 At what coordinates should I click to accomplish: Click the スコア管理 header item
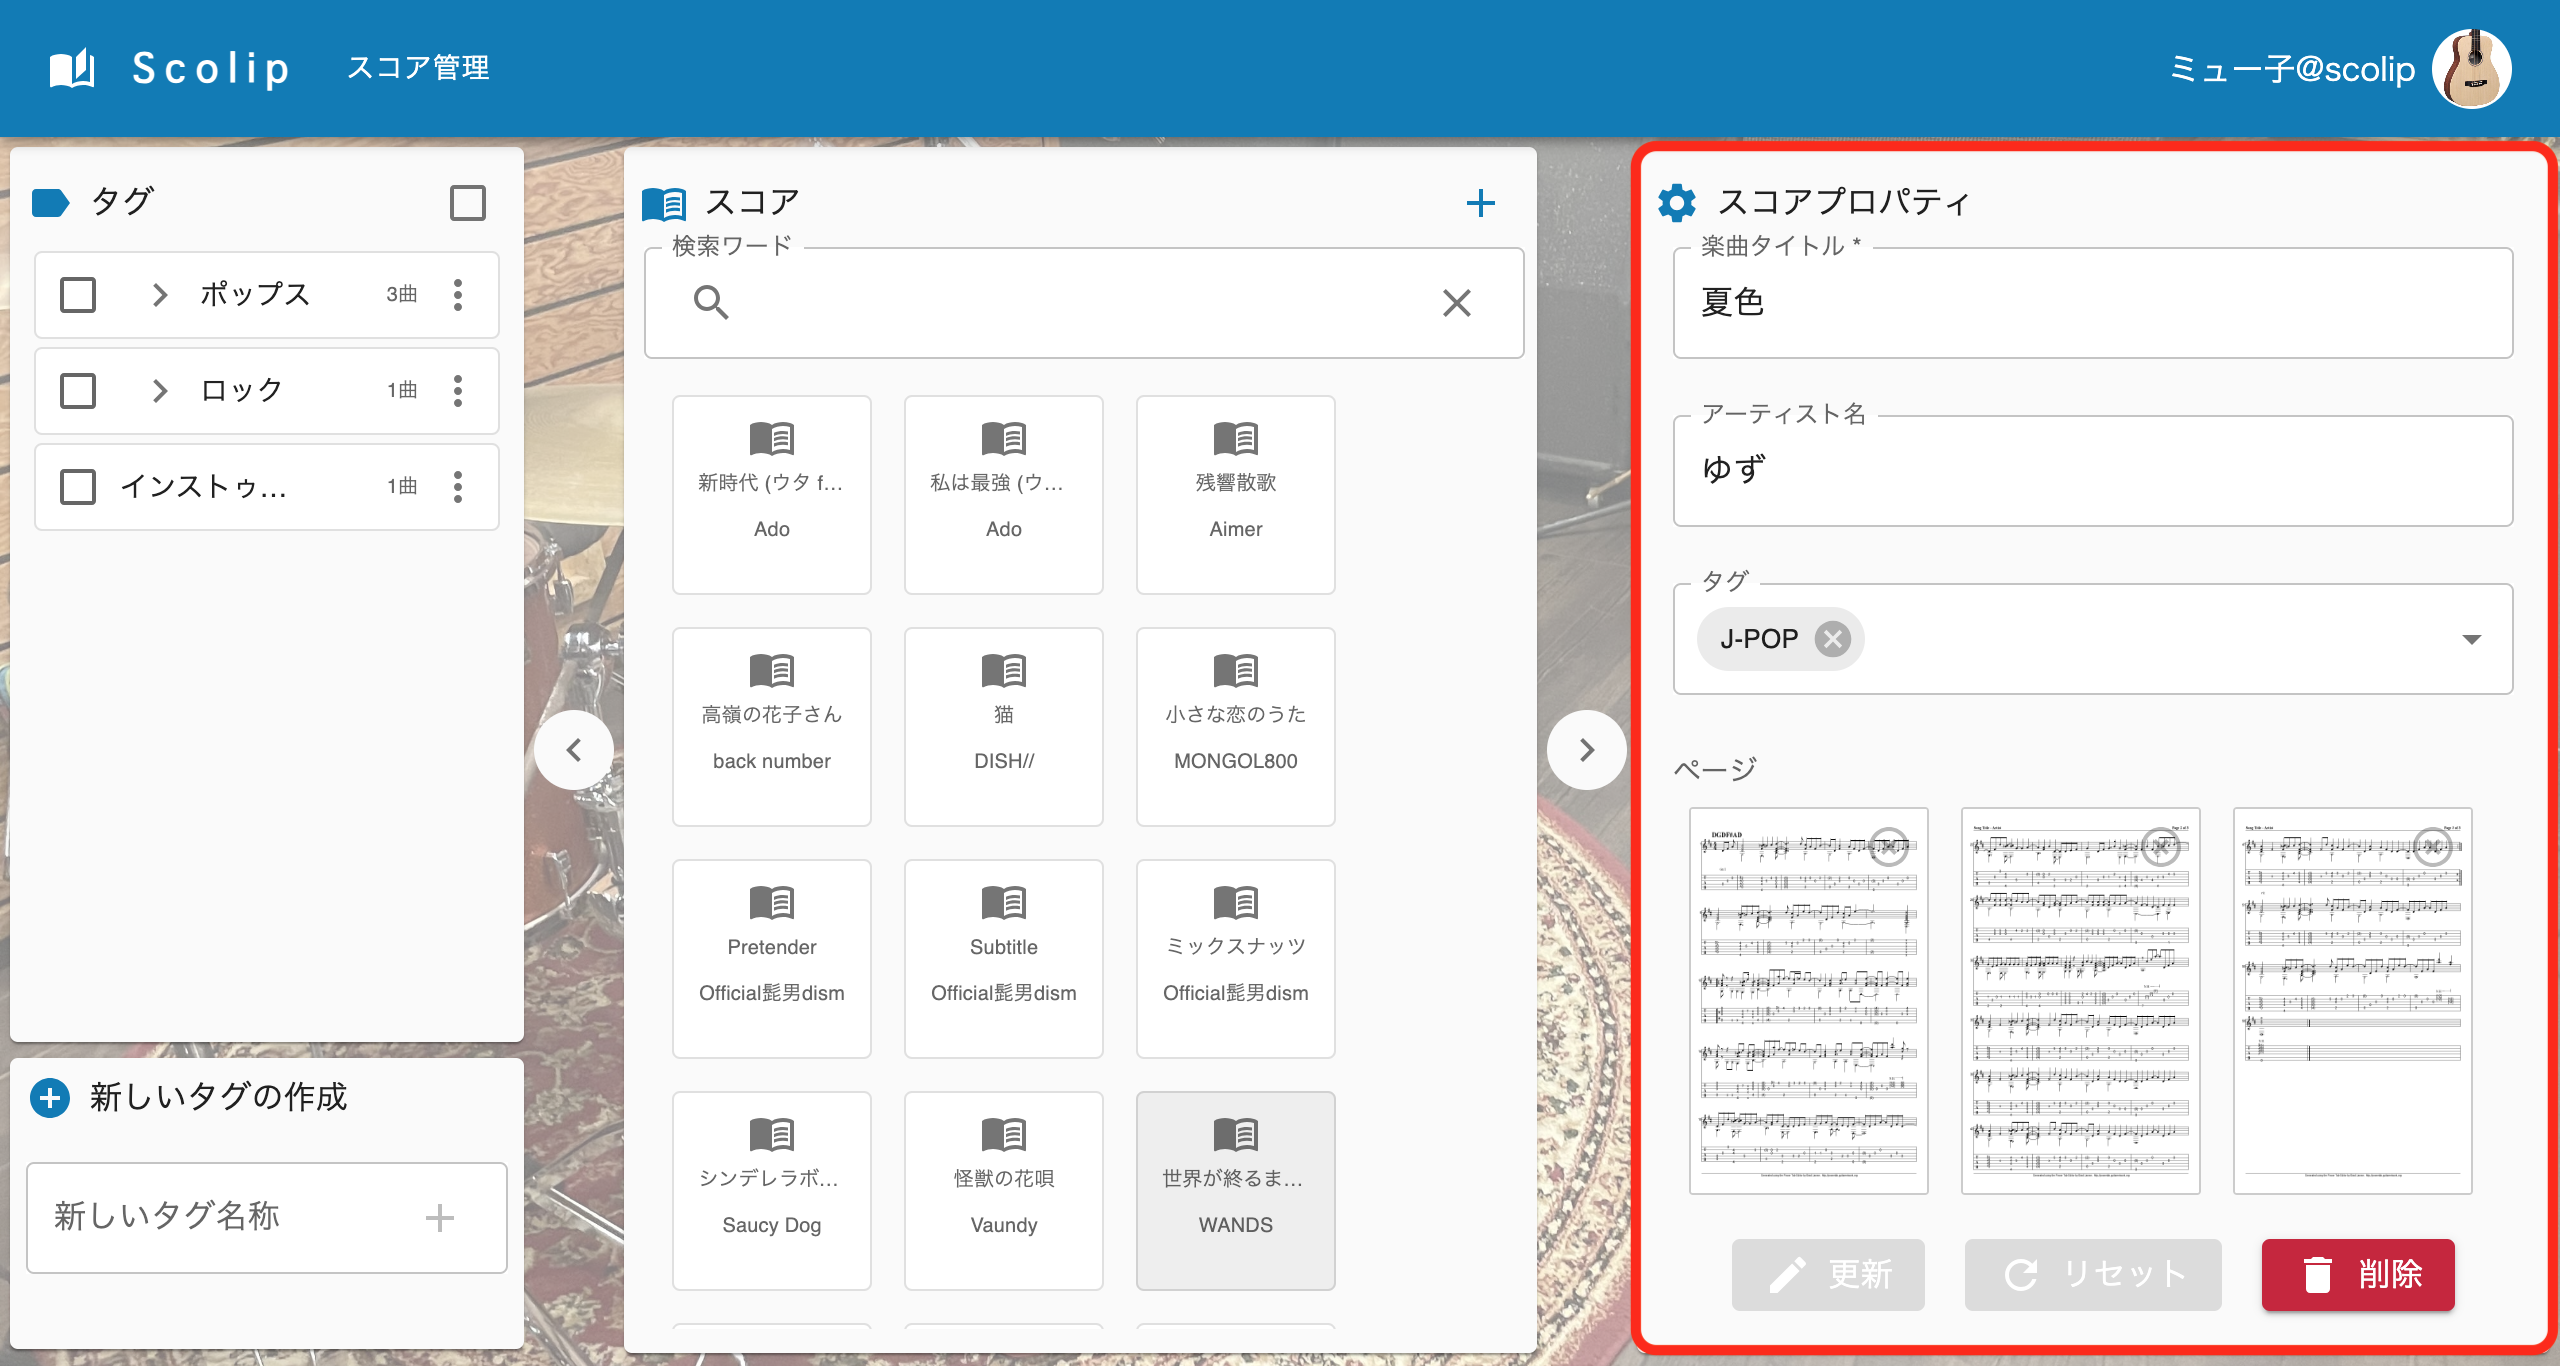coord(418,68)
